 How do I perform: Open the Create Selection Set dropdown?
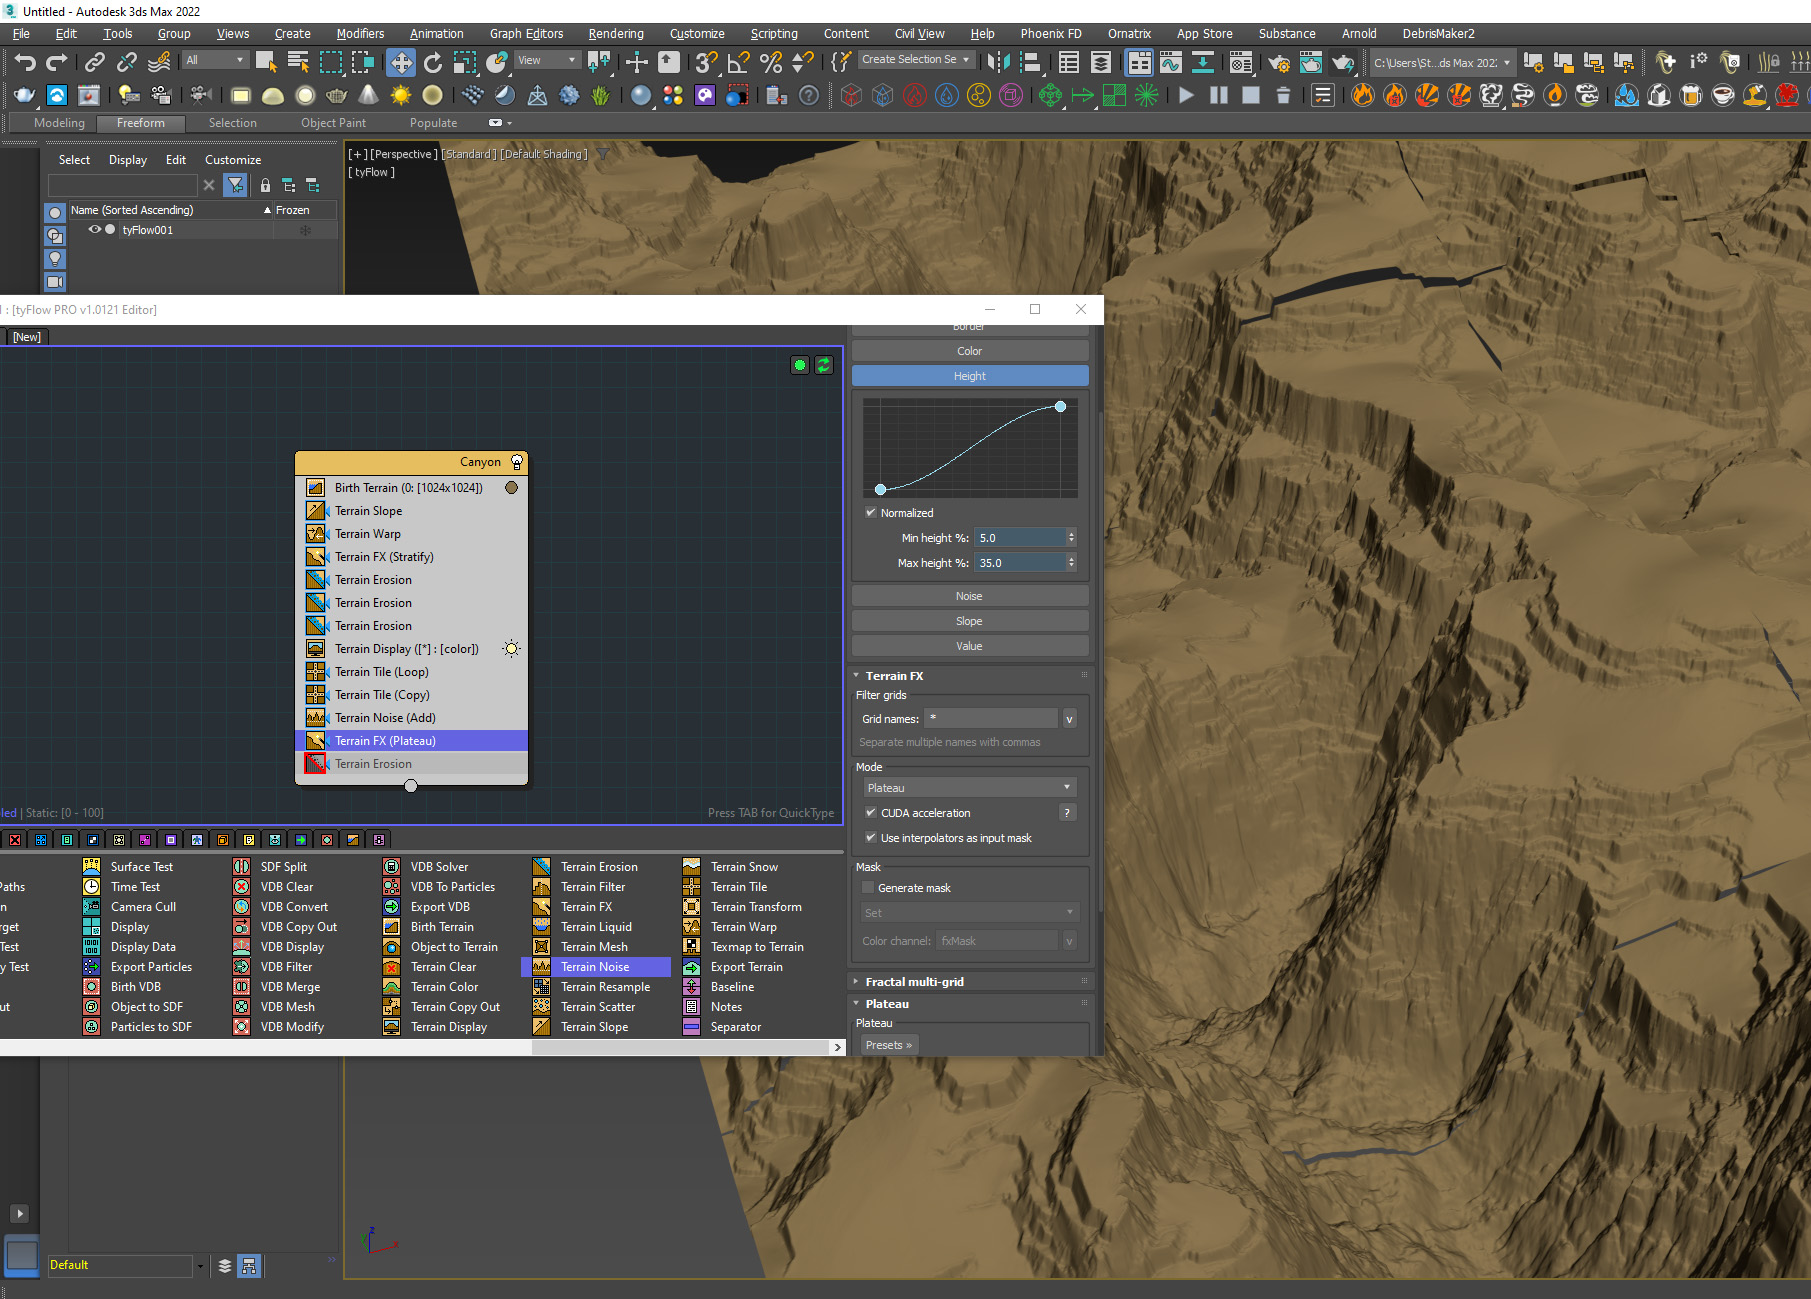[x=916, y=59]
